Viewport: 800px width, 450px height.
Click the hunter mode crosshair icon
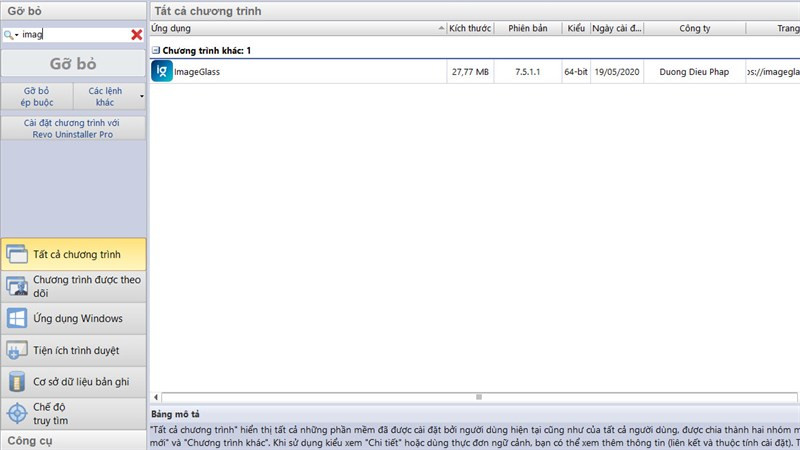click(17, 413)
